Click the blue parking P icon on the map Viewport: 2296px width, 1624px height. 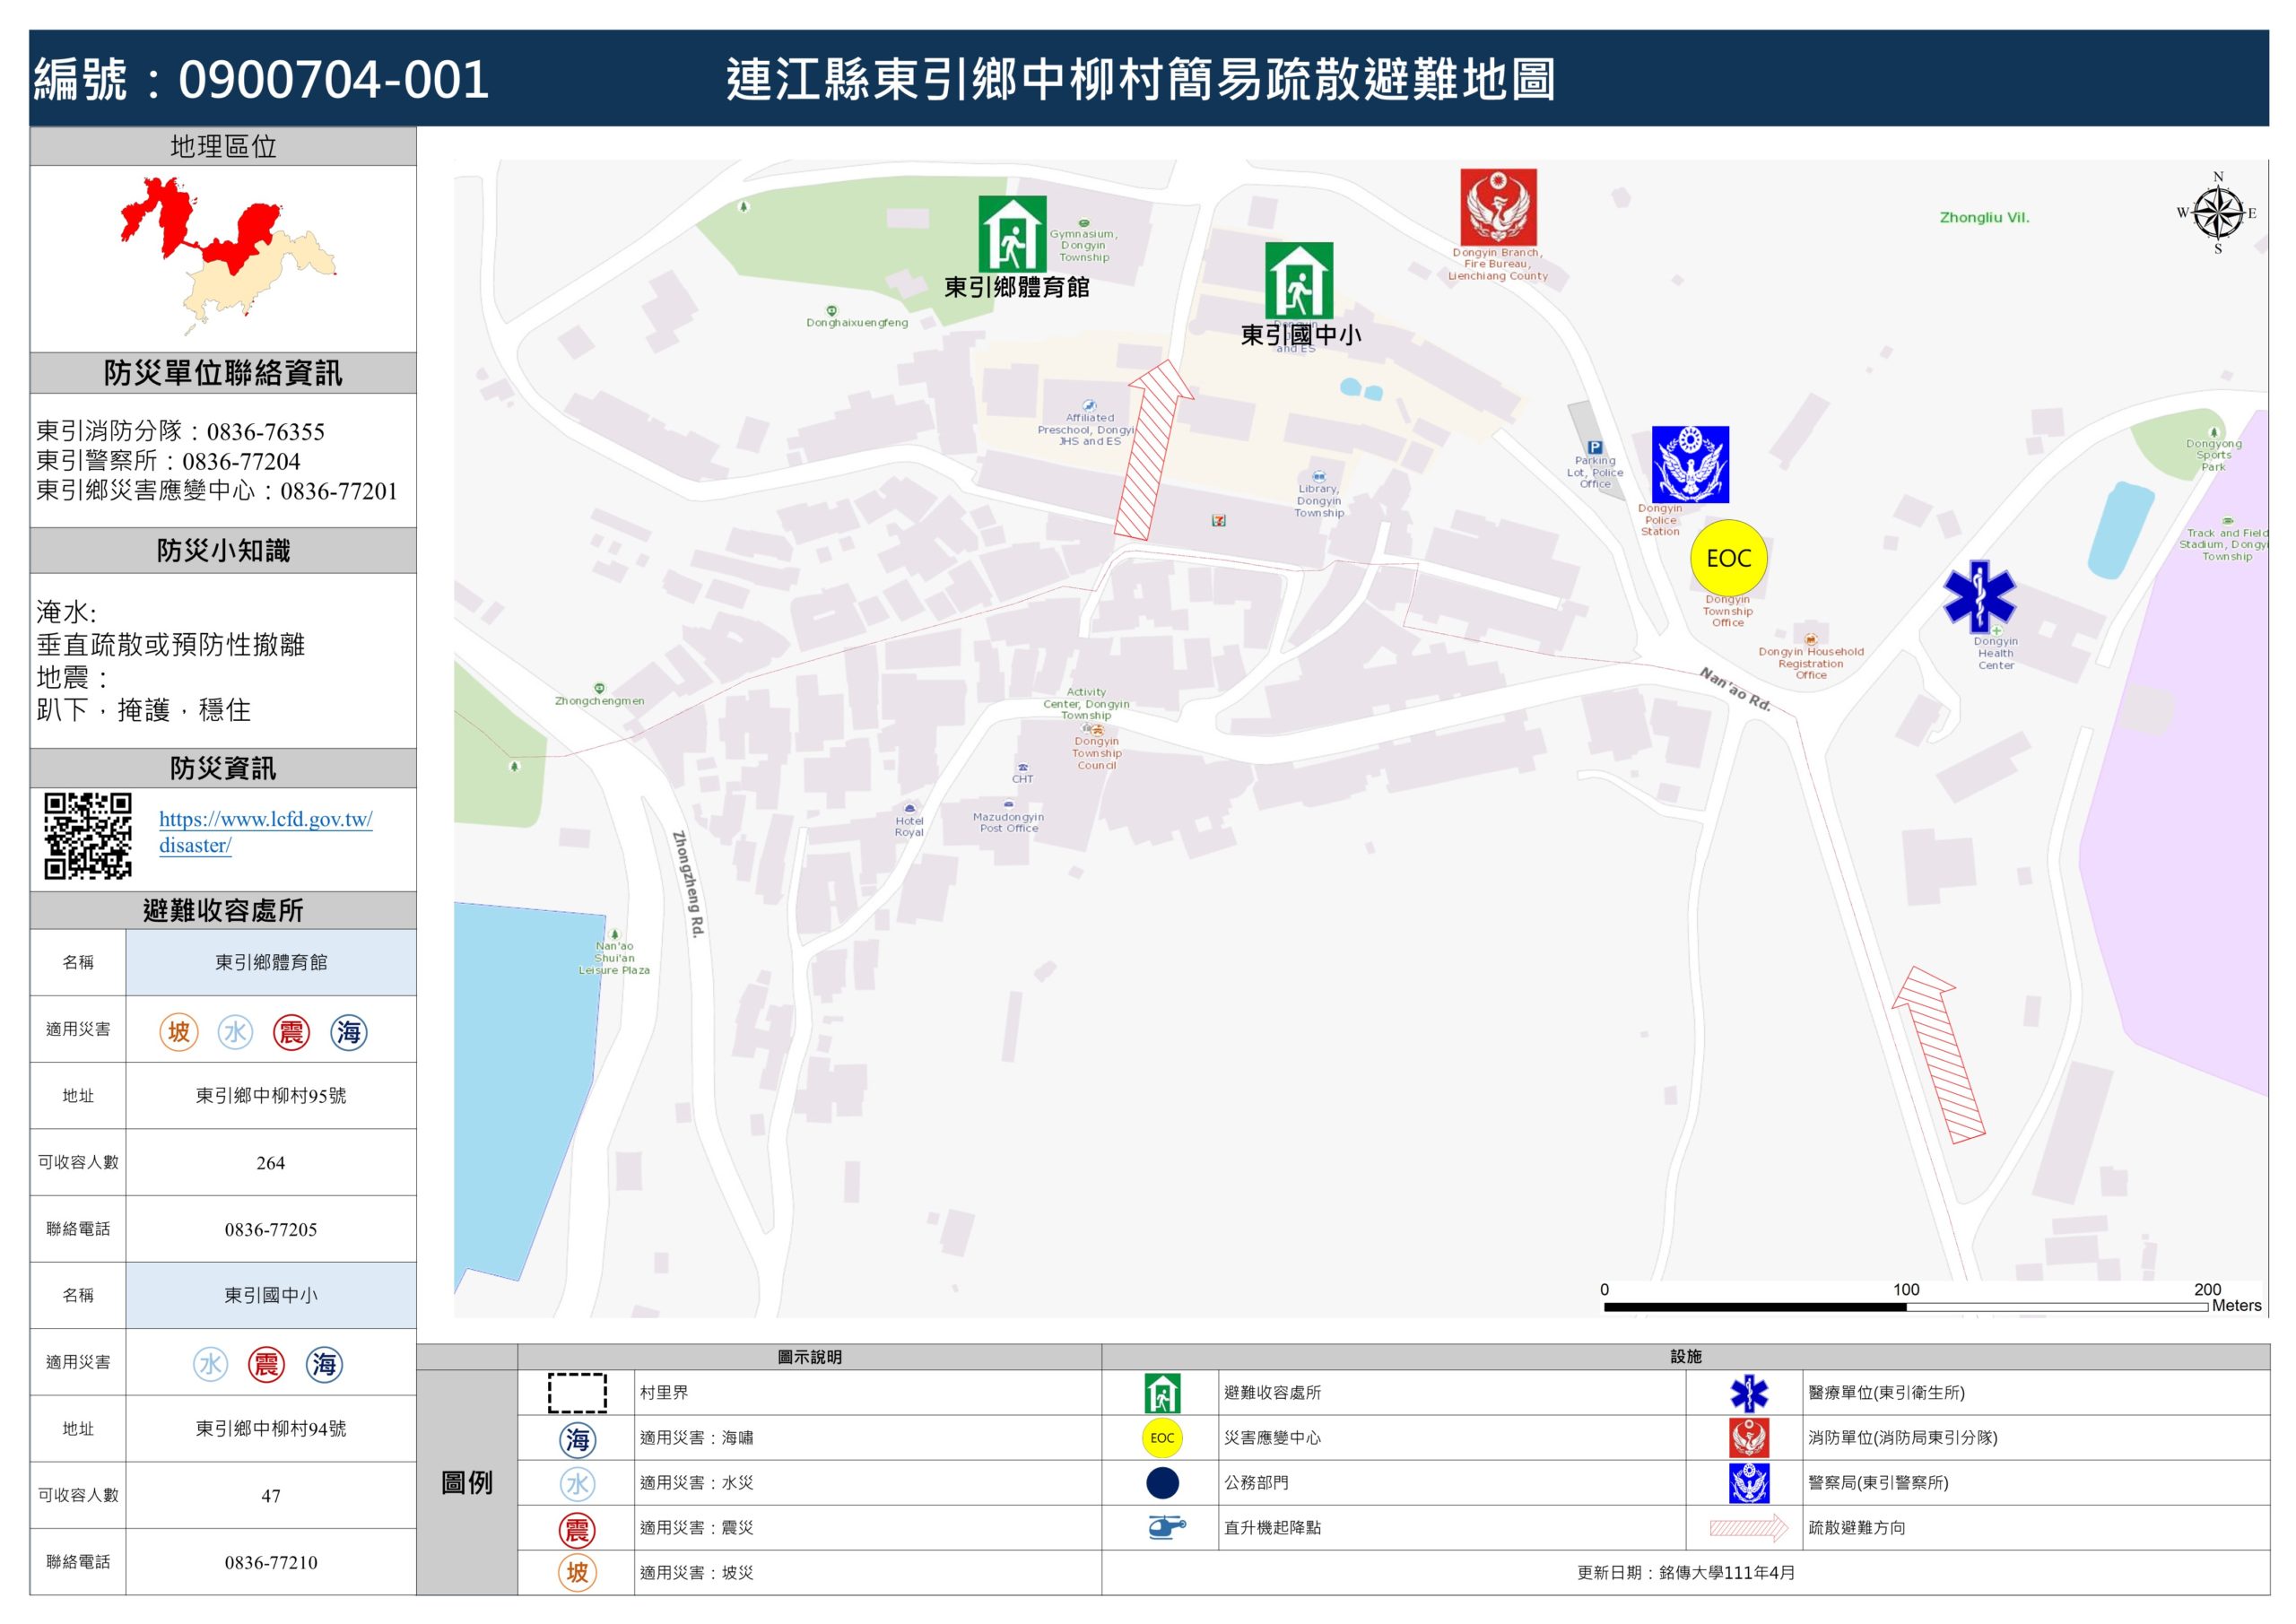[x=1594, y=447]
